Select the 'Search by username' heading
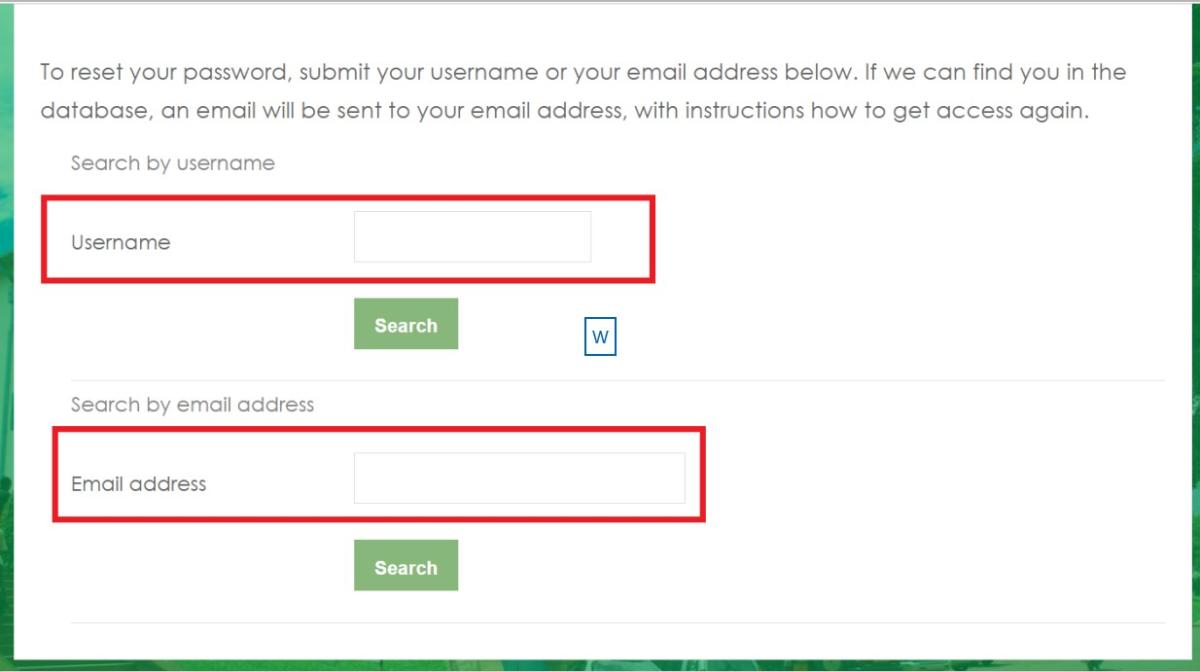The height and width of the screenshot is (672, 1200). [x=172, y=163]
